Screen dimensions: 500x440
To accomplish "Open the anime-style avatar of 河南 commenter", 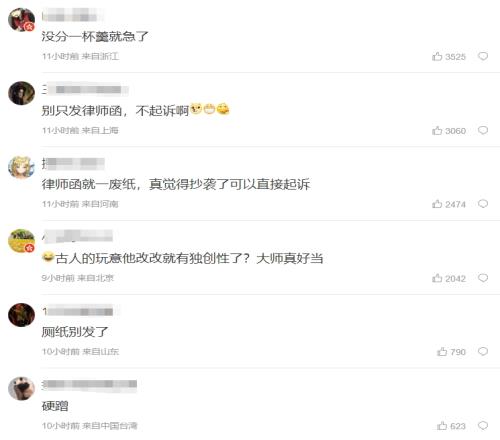I will pos(21,167).
